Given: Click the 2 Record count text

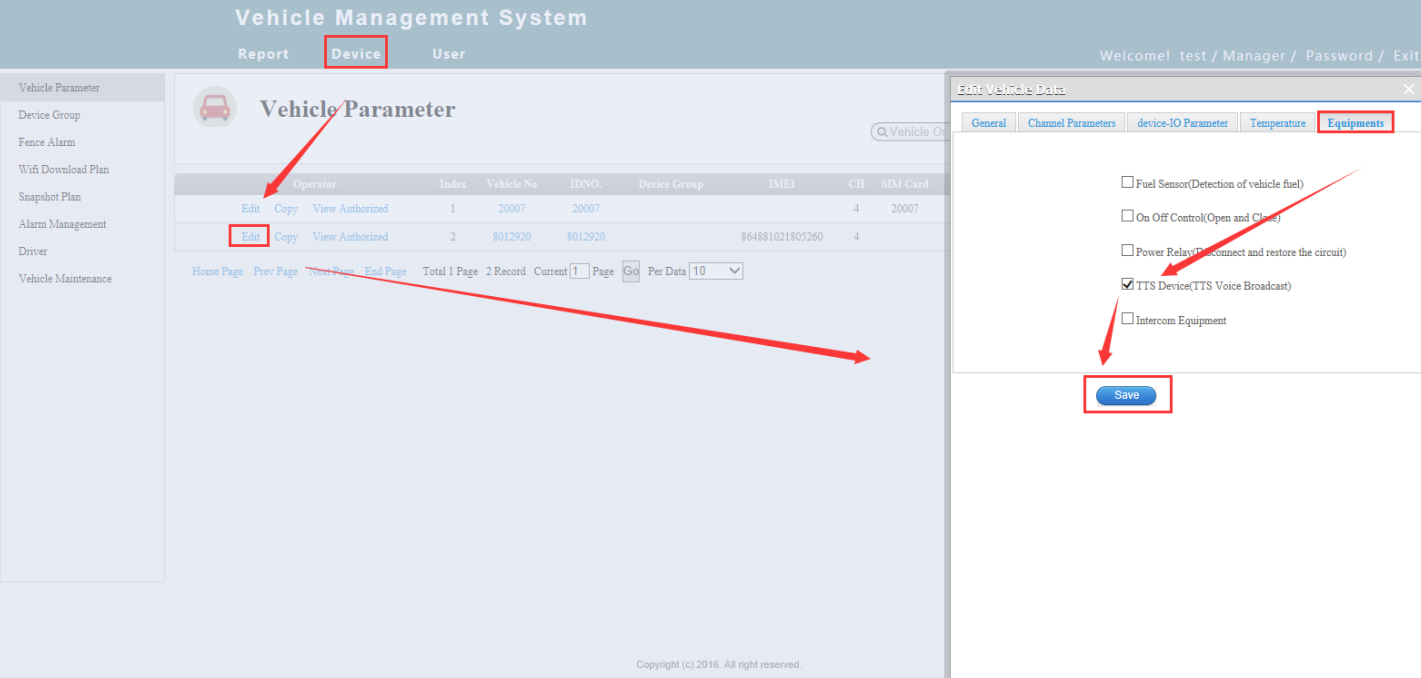Looking at the screenshot, I should (x=506, y=271).
